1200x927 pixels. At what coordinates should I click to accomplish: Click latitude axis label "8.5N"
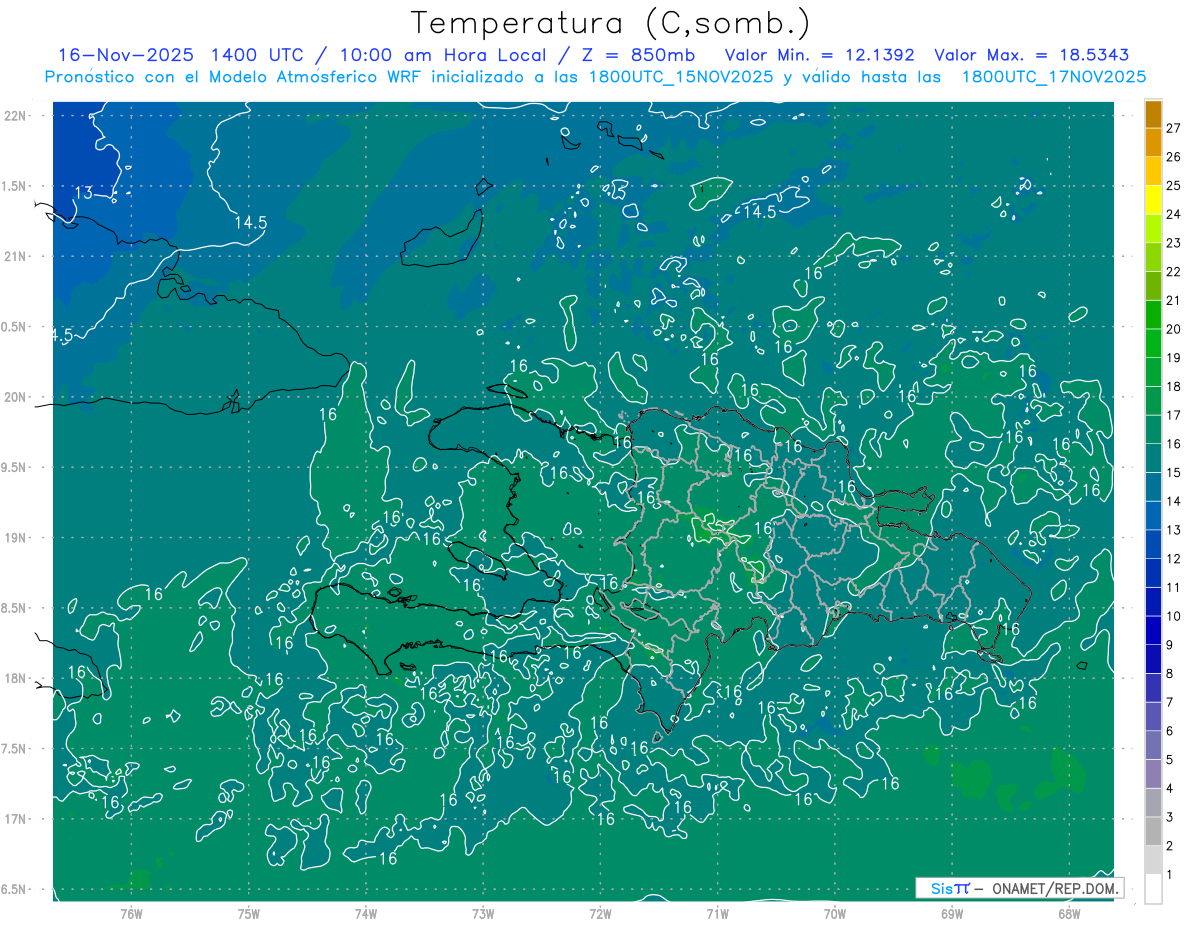(14, 609)
